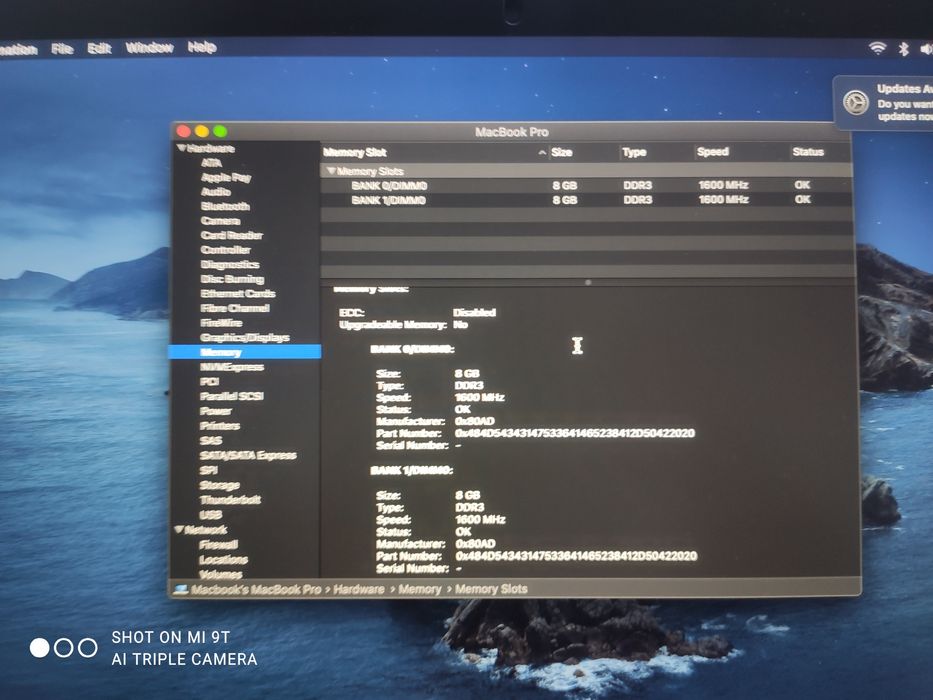Click the Updates Available notification banner
Screen dimensions: 933x700
point(883,103)
